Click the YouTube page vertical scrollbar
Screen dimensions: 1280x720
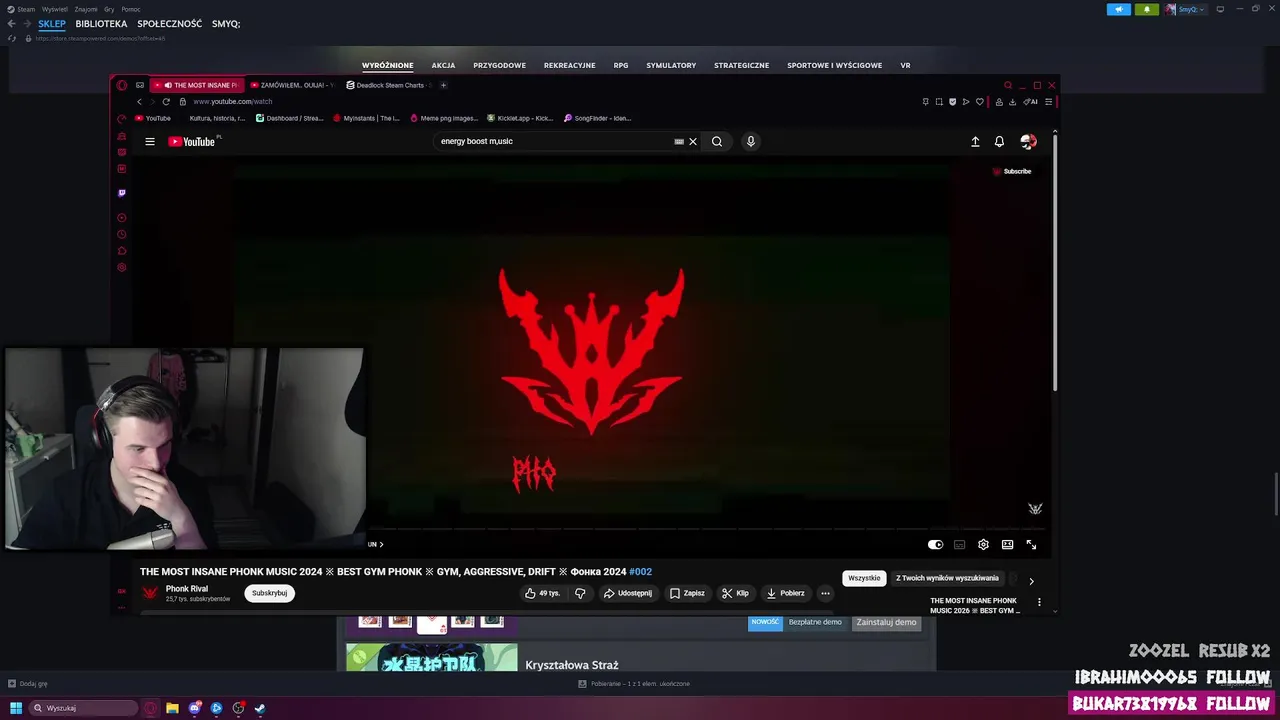click(x=1054, y=260)
